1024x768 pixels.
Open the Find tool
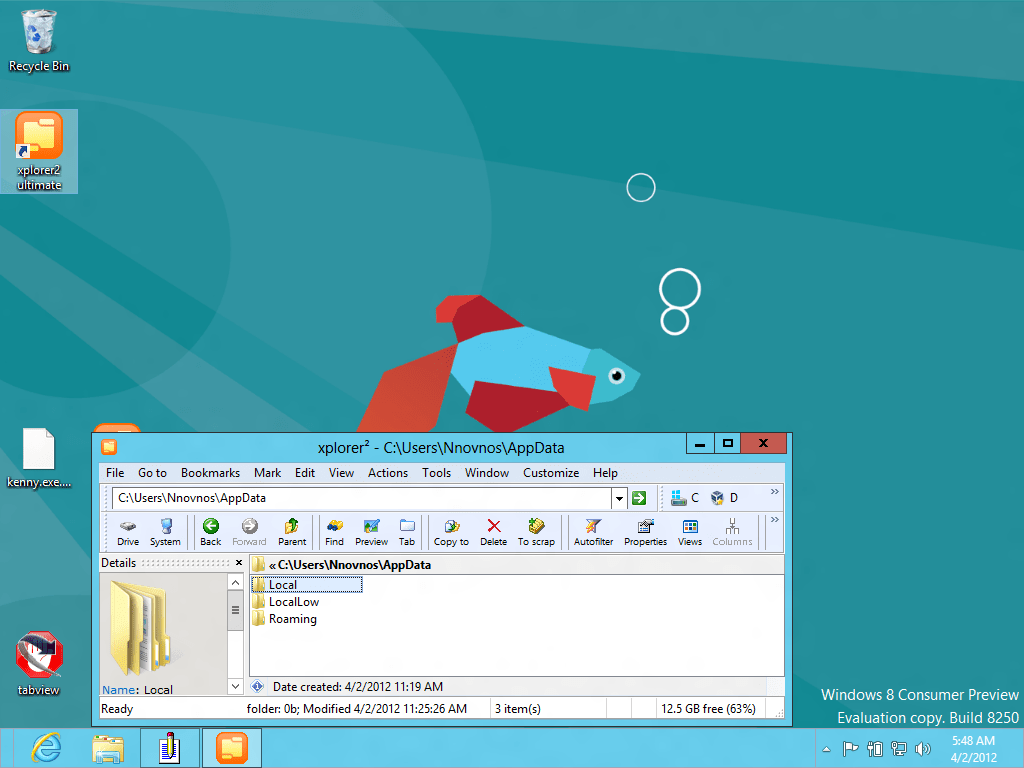click(x=334, y=532)
